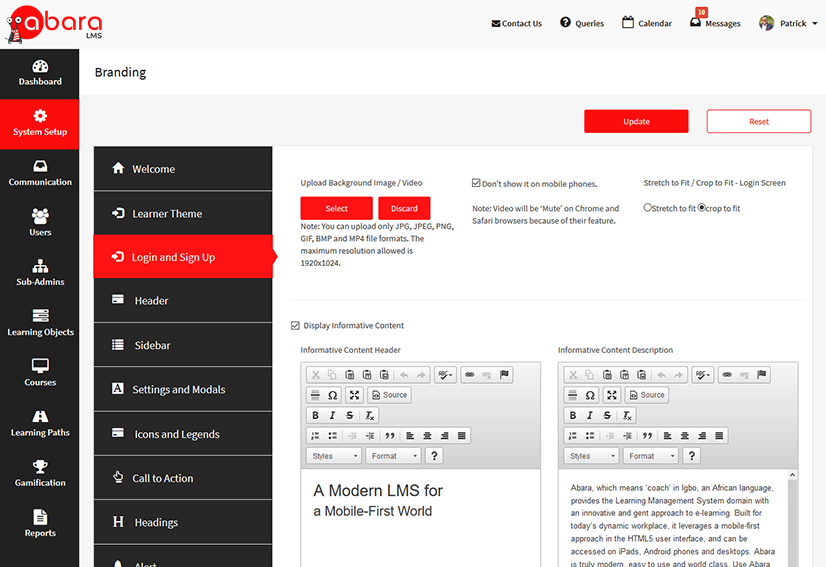Insert a special character in the Description editor
This screenshot has width=826, height=567.
pyautogui.click(x=590, y=395)
